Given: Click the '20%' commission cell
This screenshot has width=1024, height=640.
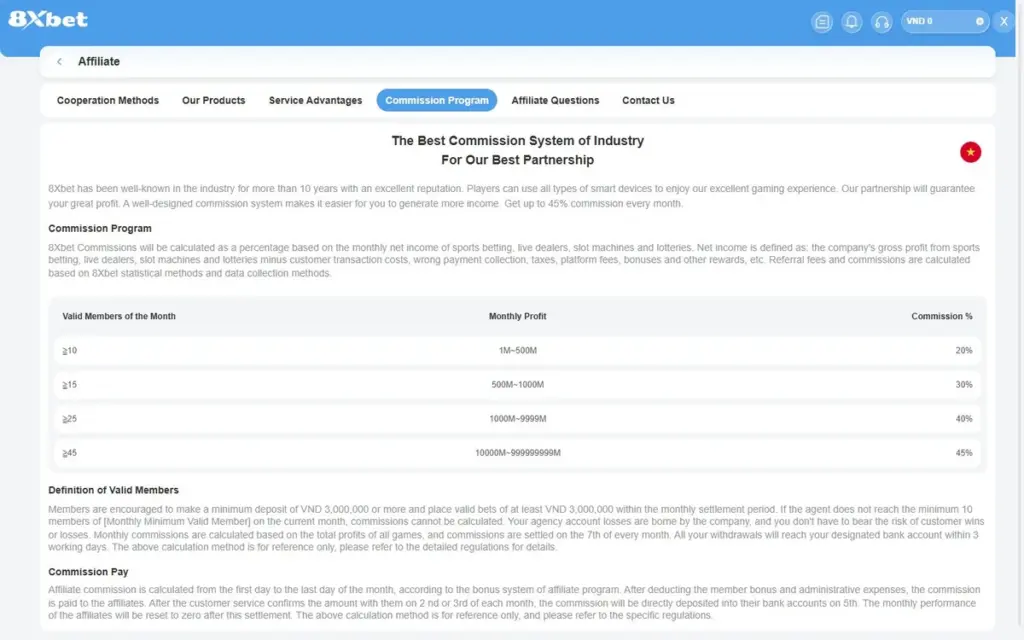Looking at the screenshot, I should (x=964, y=351).
